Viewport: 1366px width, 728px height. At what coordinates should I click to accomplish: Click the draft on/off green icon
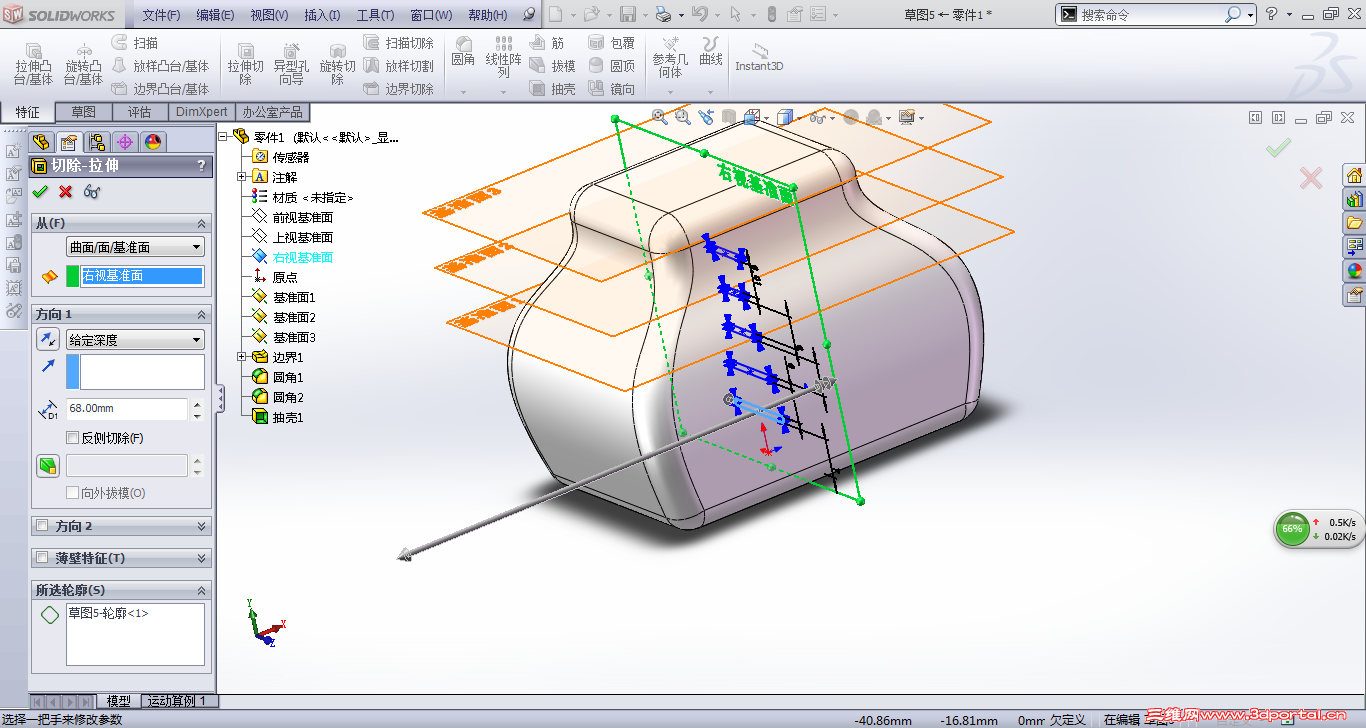[48, 466]
